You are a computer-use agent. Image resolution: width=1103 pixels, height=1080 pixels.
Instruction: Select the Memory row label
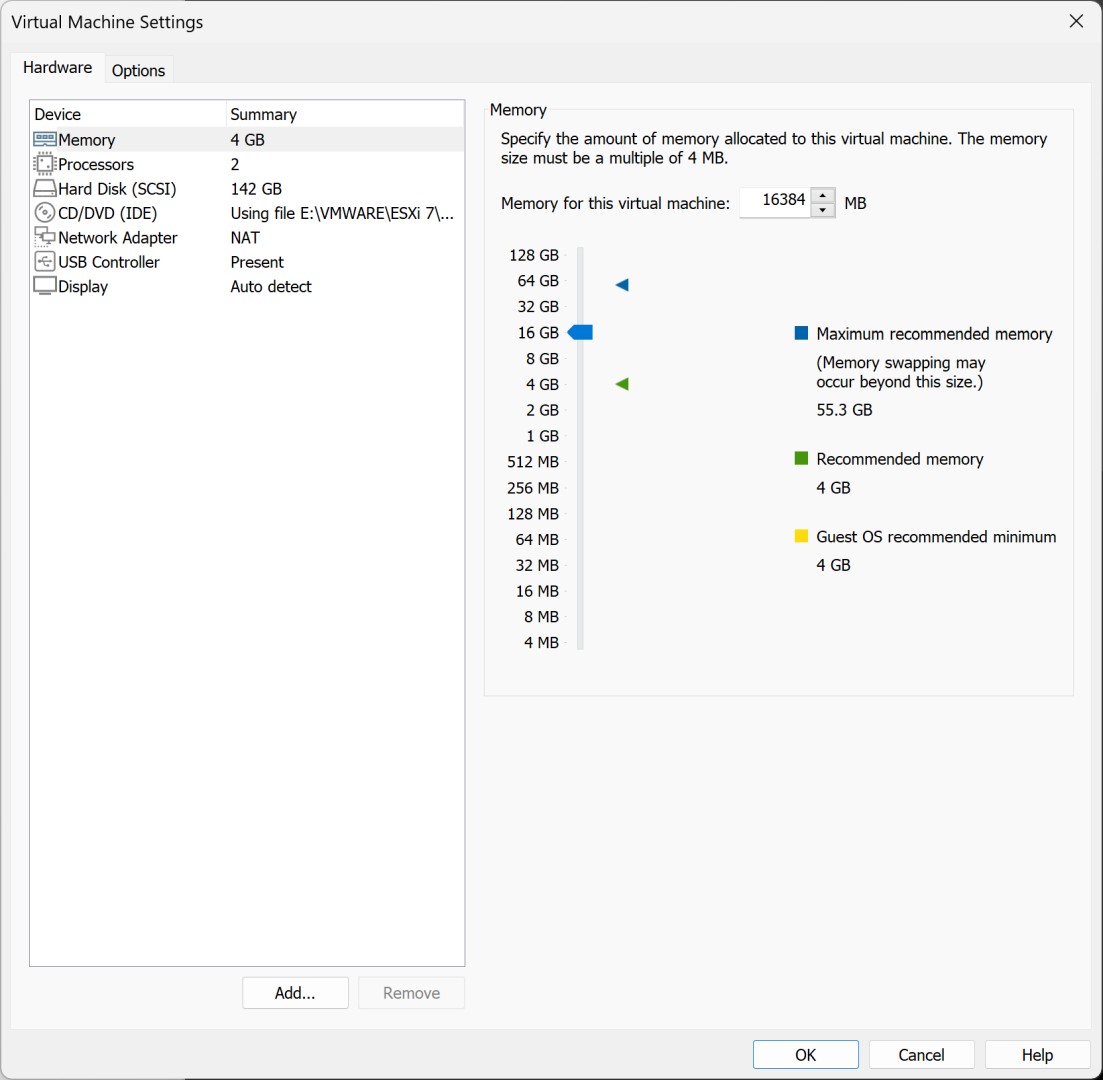coord(87,140)
